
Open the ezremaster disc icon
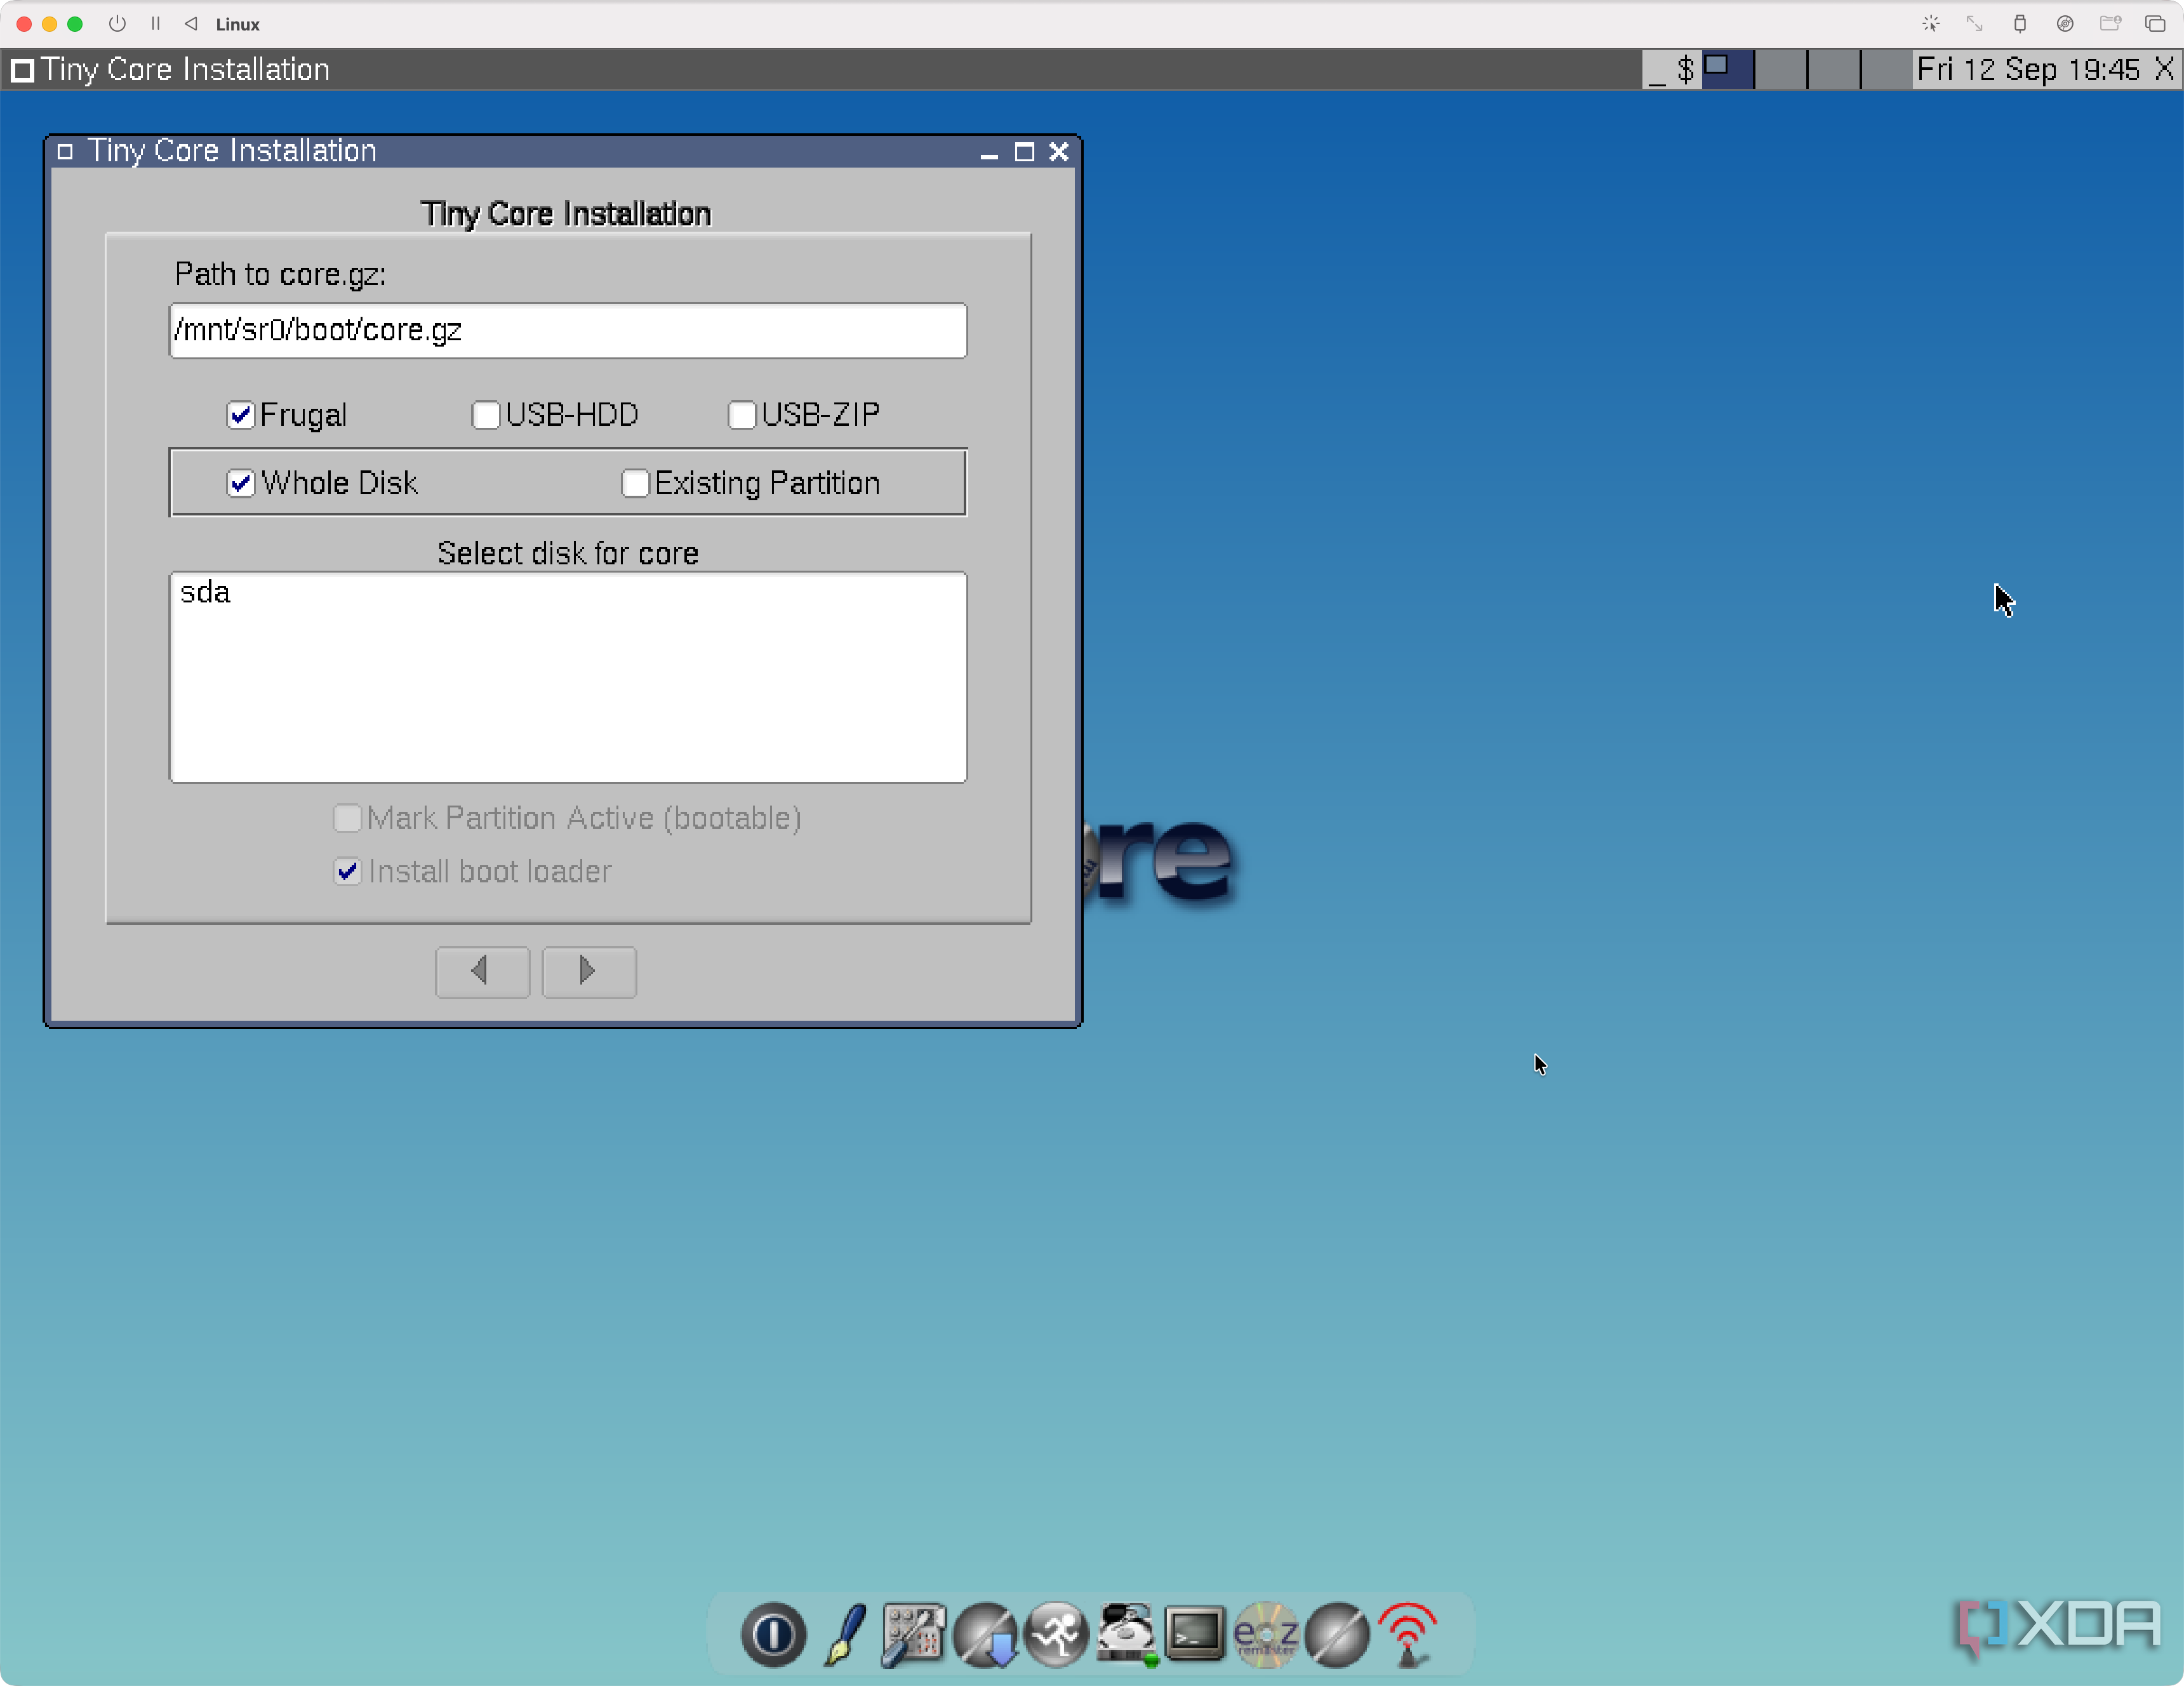pos(1266,1634)
